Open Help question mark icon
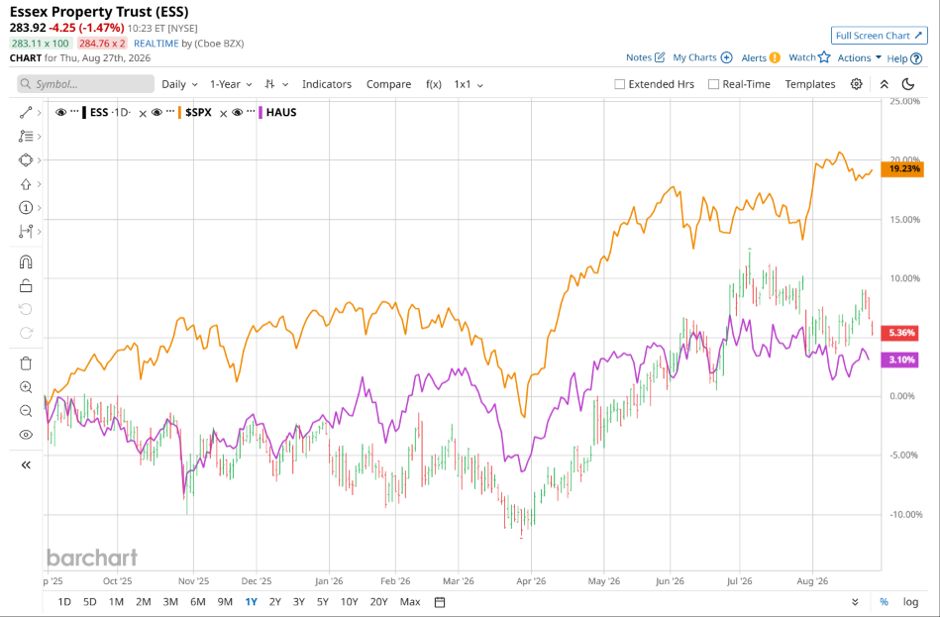The image size is (940, 617). 916,58
